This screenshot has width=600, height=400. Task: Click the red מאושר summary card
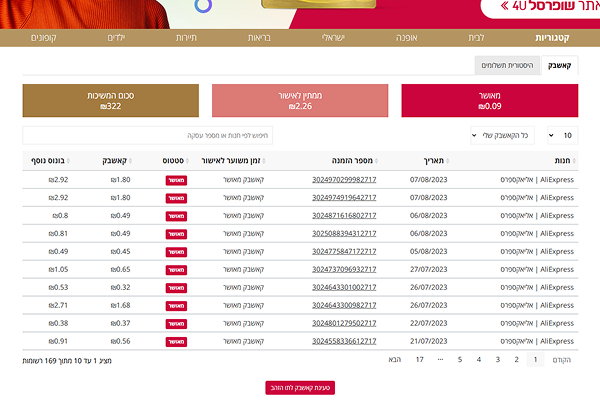pos(489,102)
